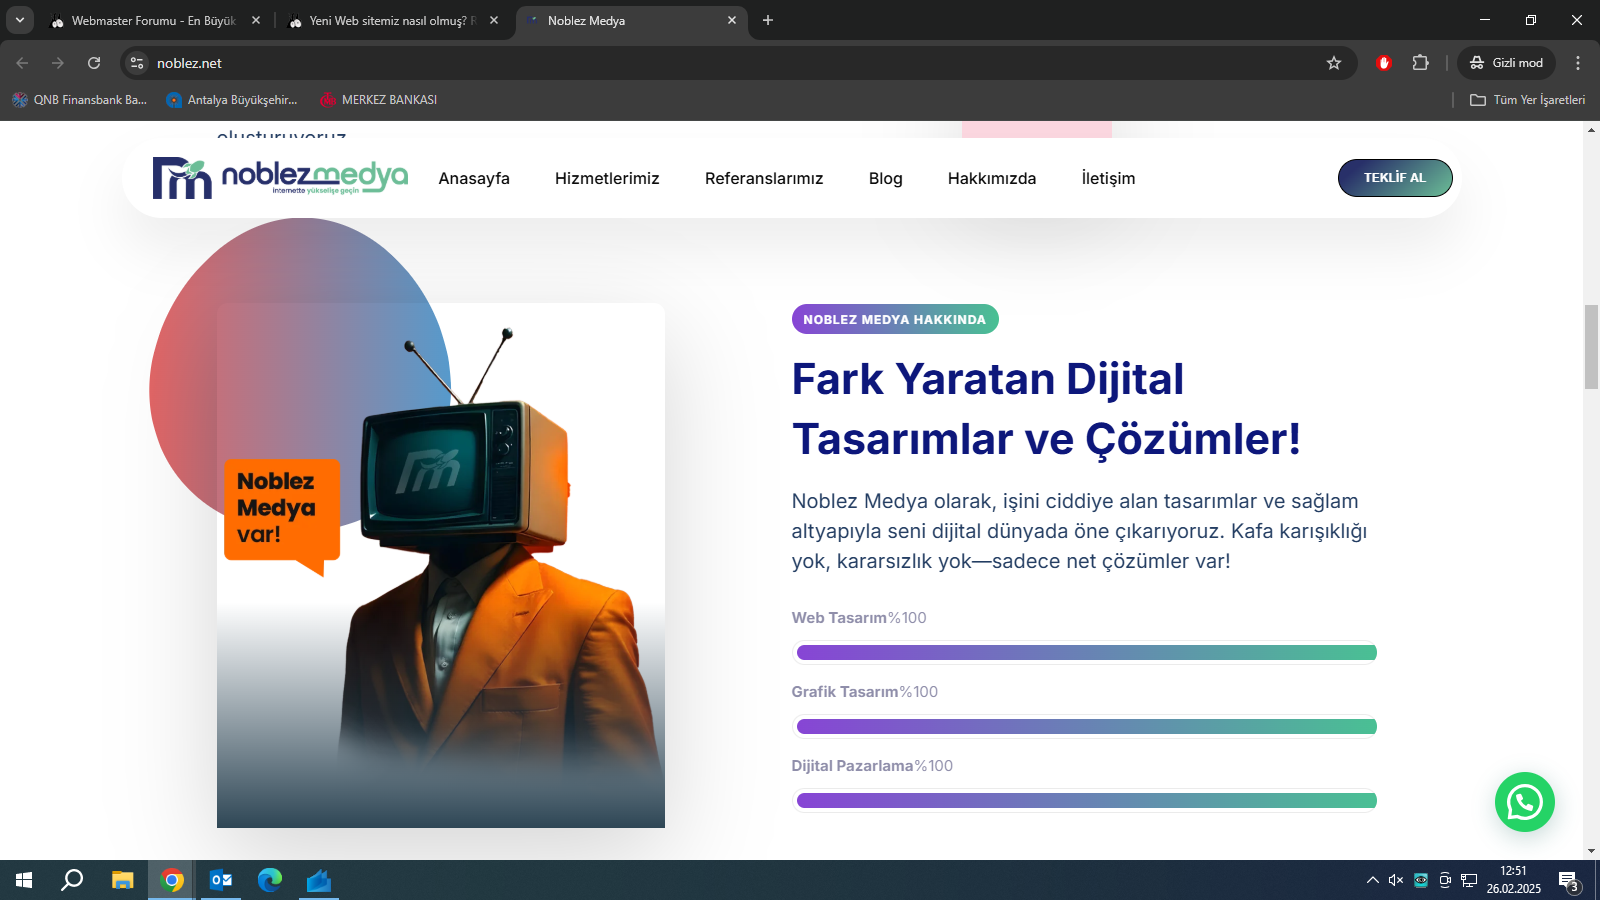Open the Chrome three-dot menu

(1578, 63)
